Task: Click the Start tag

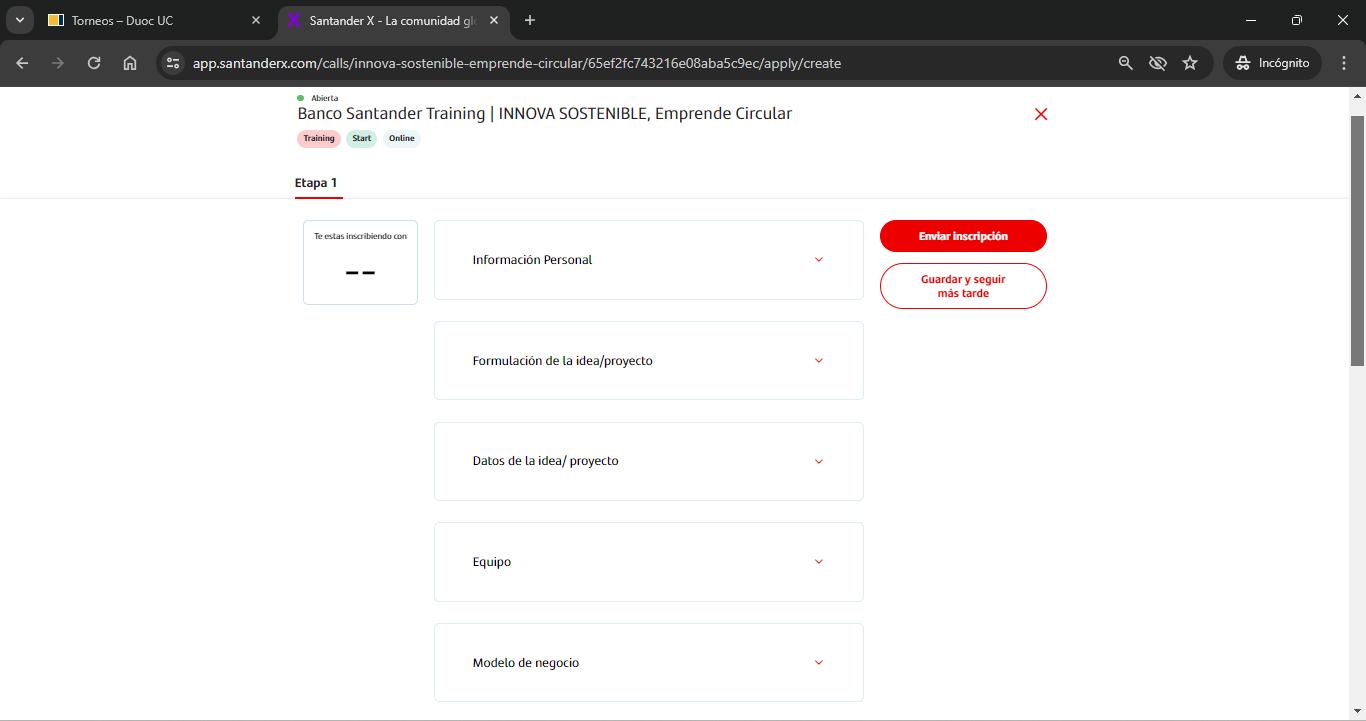Action: coord(362,138)
